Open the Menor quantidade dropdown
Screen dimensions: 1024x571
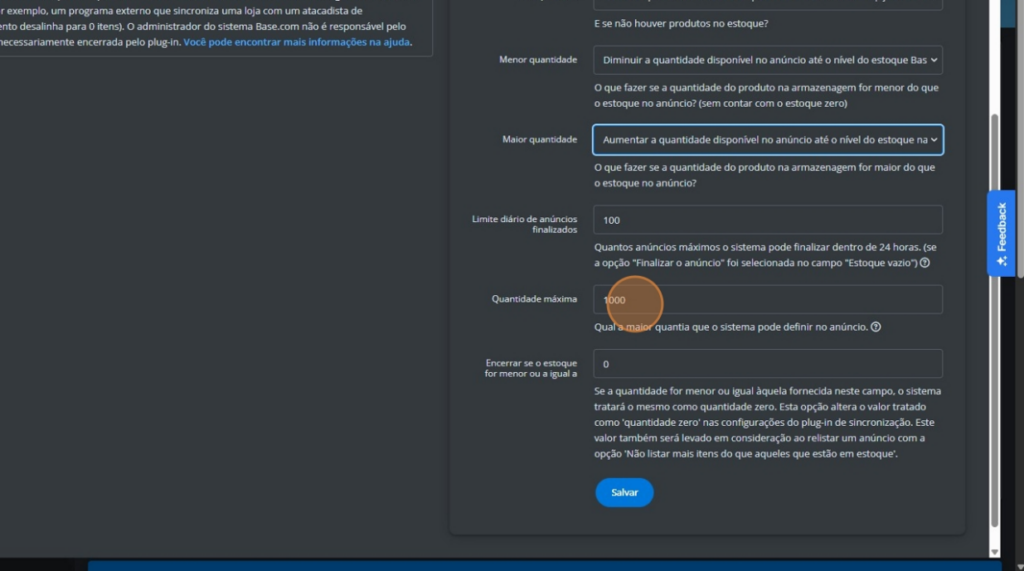(x=767, y=60)
